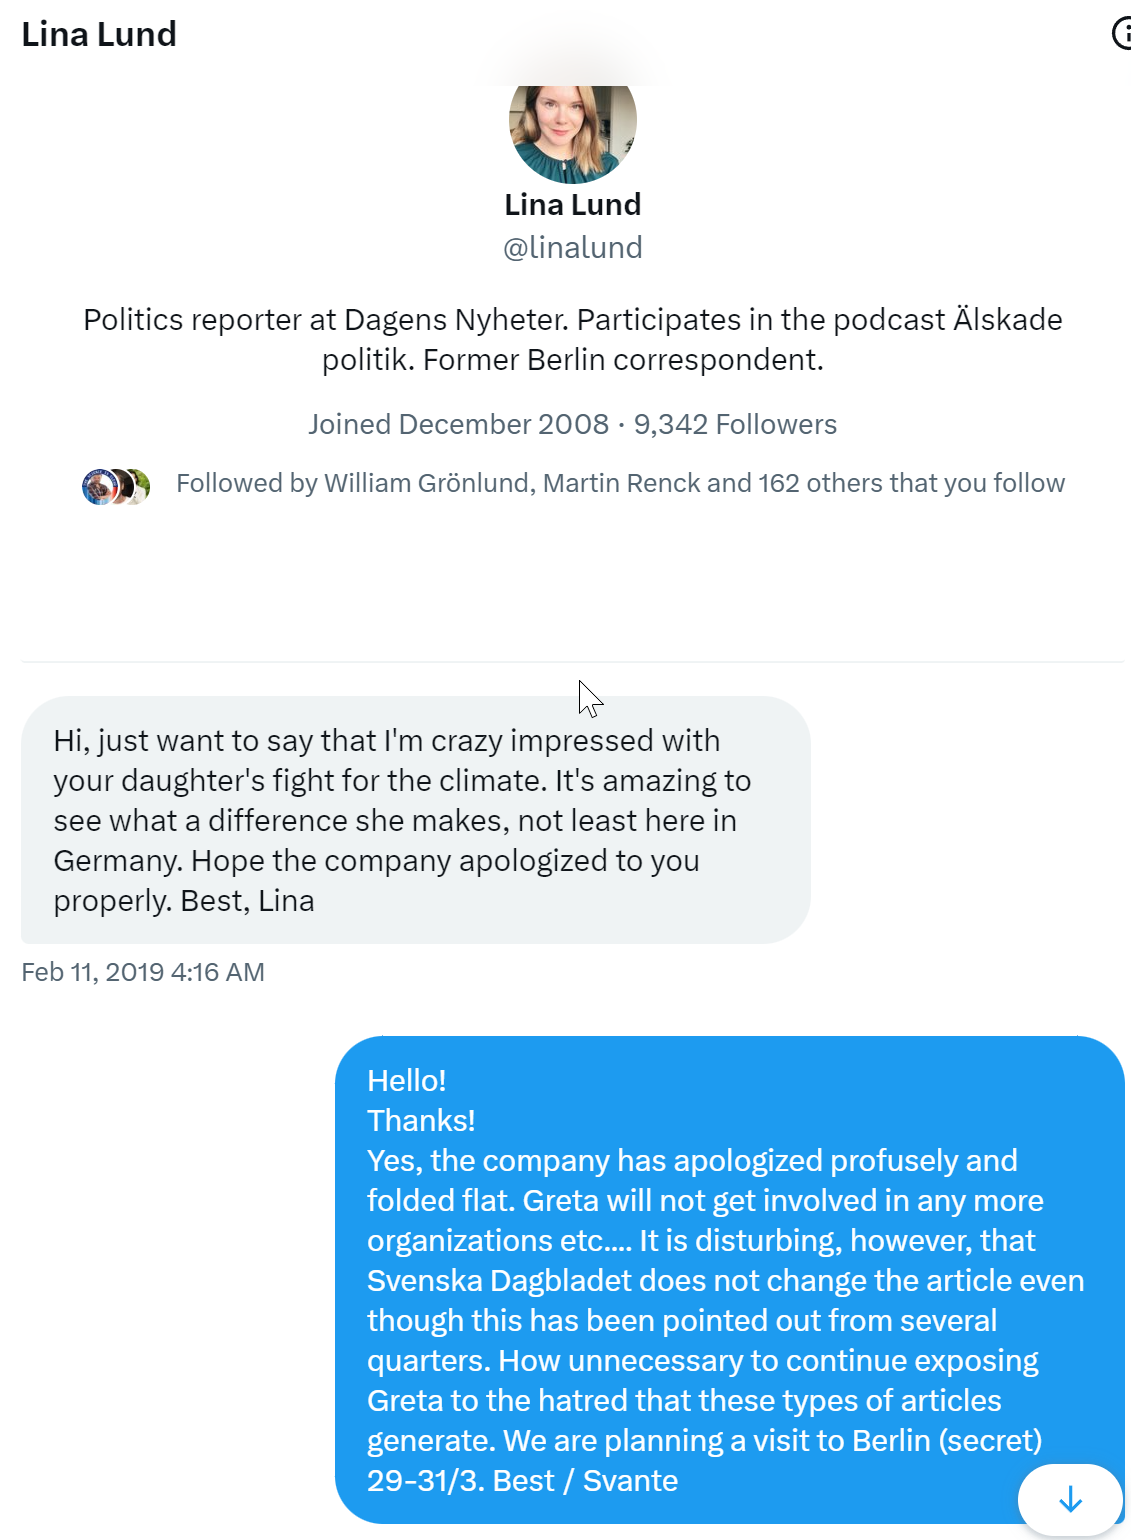
Task: Select the blue reply message from Svante
Action: [x=729, y=1280]
